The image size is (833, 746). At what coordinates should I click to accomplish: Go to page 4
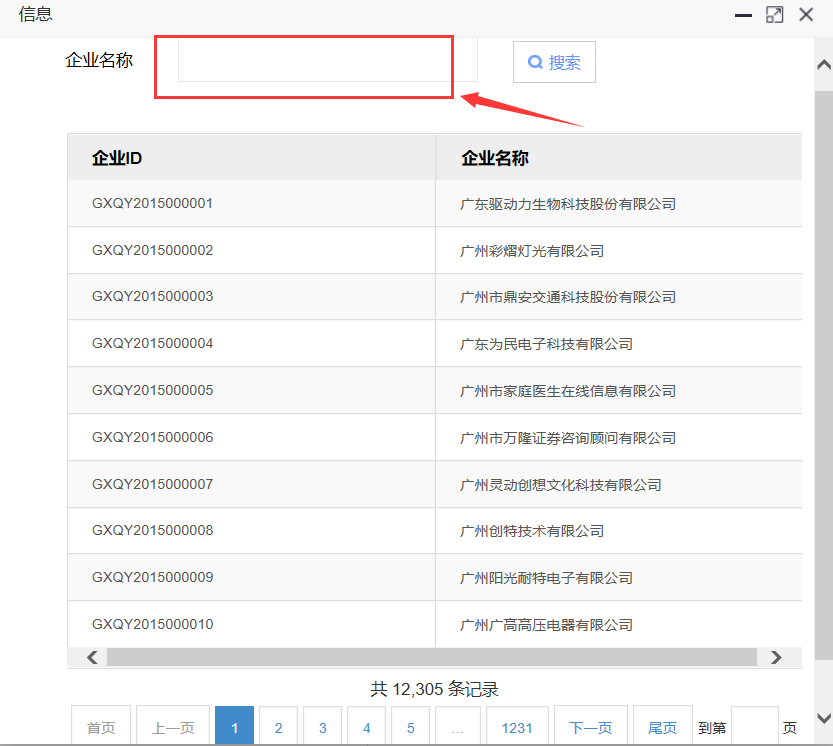tap(367, 727)
